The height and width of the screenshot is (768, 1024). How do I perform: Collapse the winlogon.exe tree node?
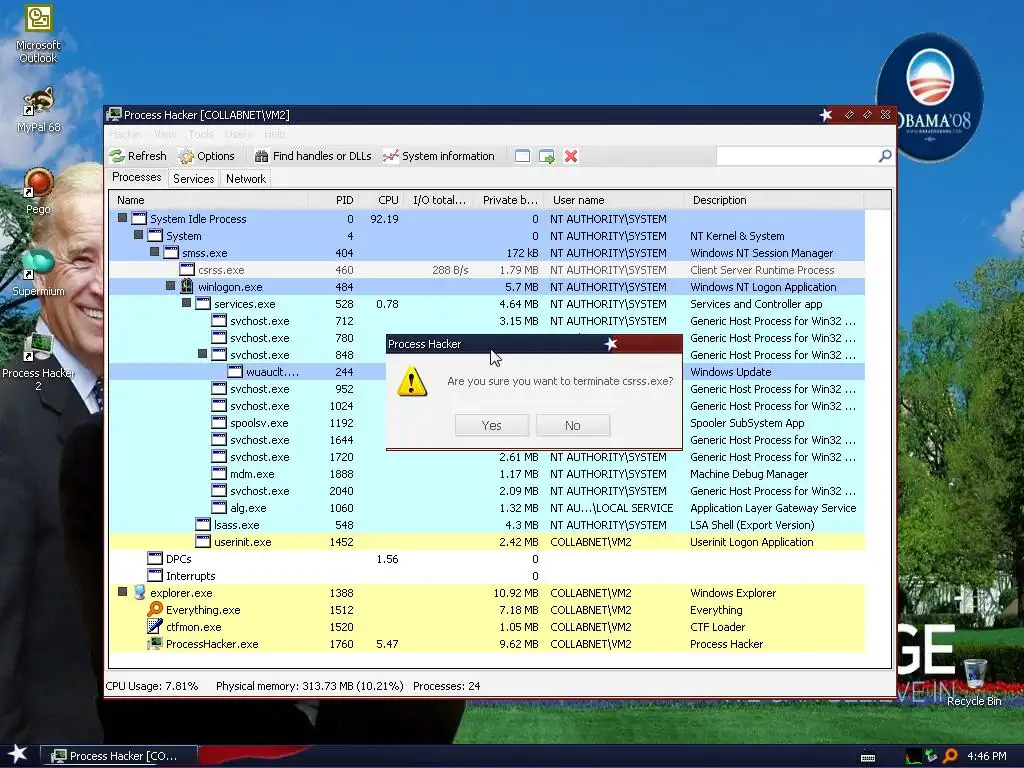pos(170,286)
